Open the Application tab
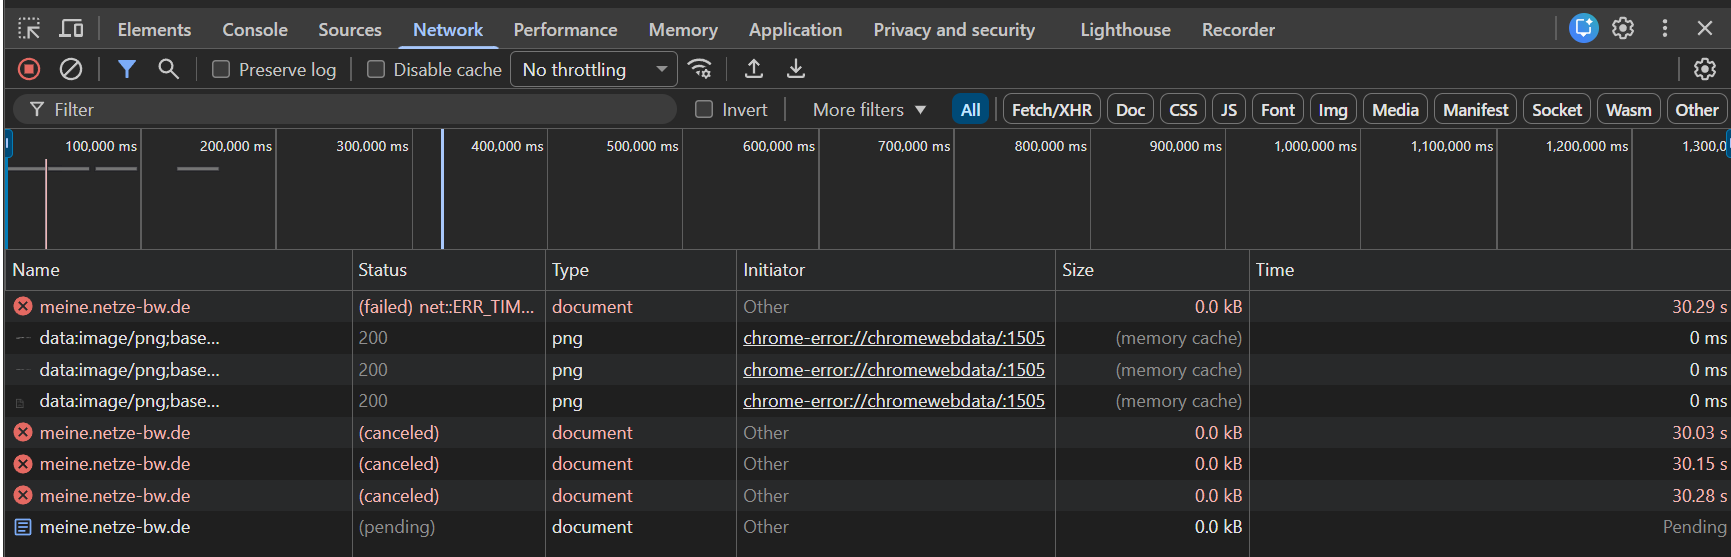 pos(795,29)
